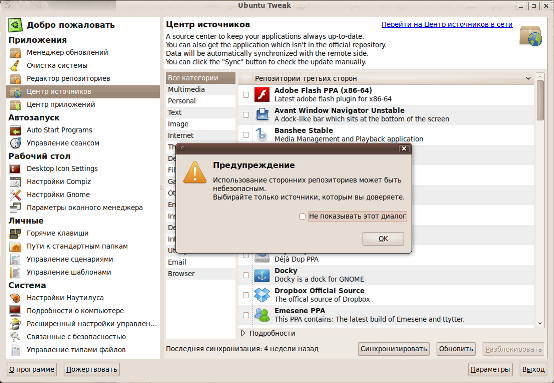Open Управление сеансом icon
Image resolution: width=554 pixels, height=383 pixels.
point(15,143)
